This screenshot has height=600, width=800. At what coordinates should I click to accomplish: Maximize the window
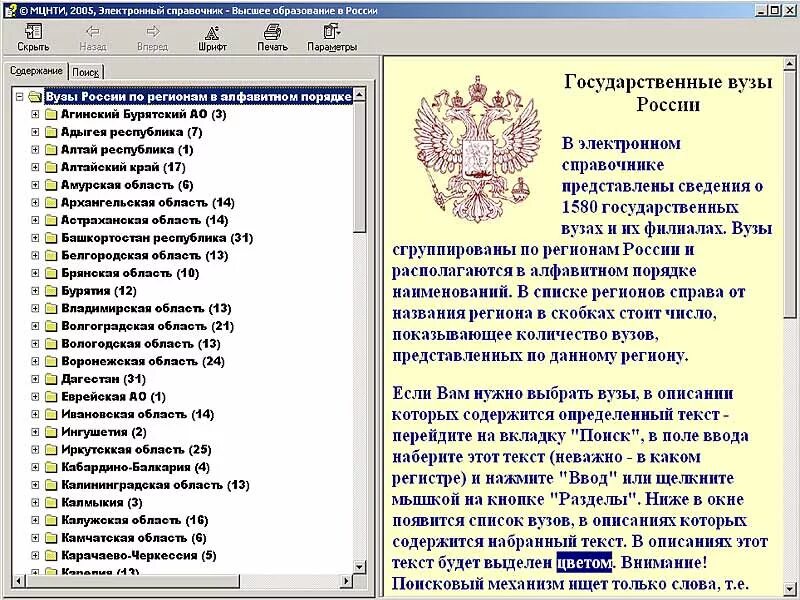click(775, 10)
